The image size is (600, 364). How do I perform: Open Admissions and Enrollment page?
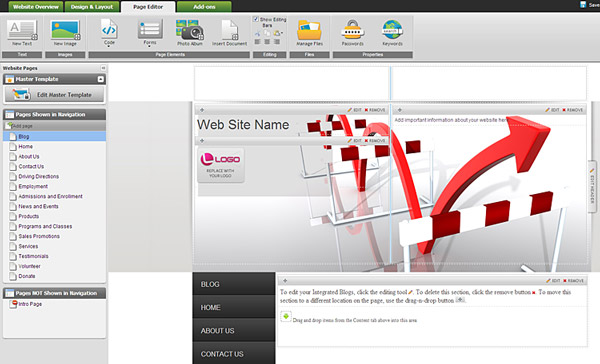coord(51,196)
